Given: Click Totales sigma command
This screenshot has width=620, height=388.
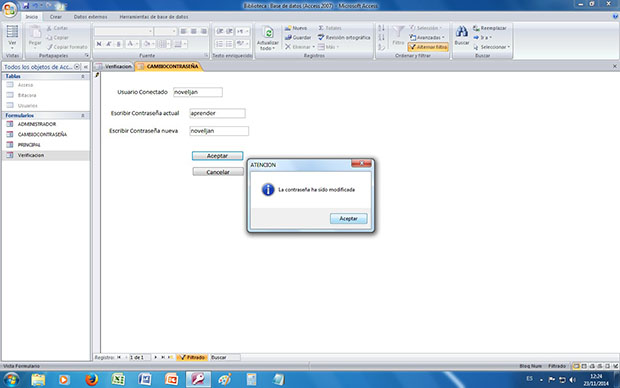Looking at the screenshot, I should coord(330,28).
